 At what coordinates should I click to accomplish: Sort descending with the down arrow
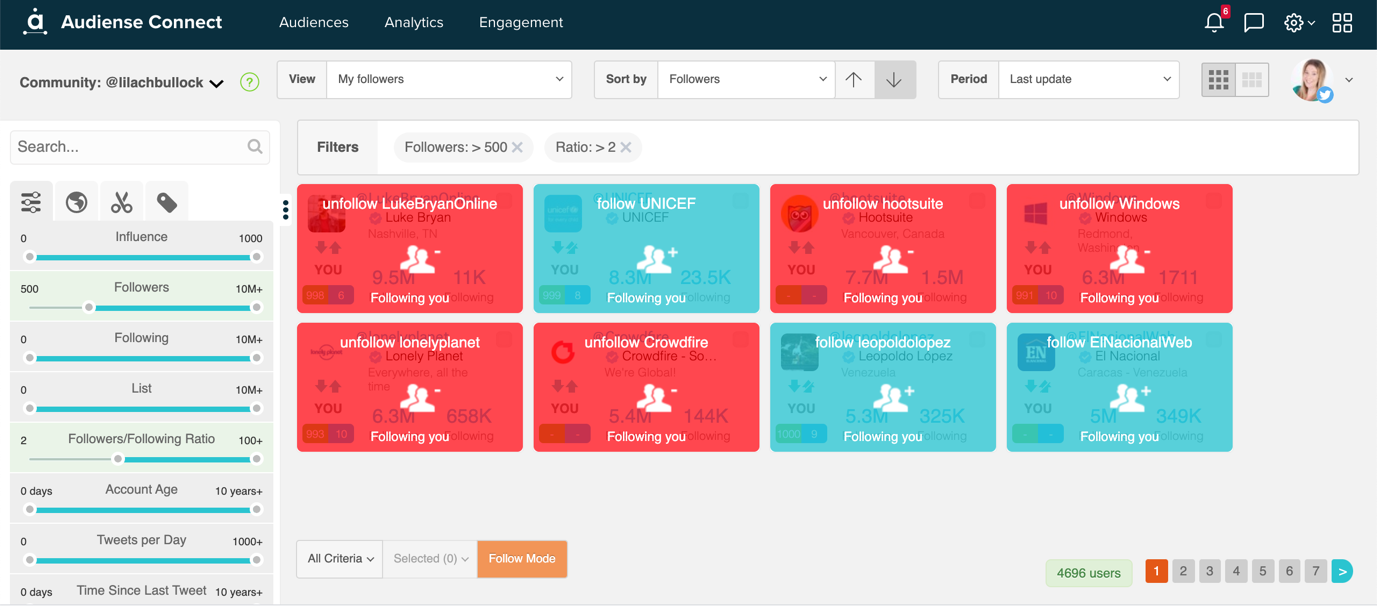click(x=894, y=79)
